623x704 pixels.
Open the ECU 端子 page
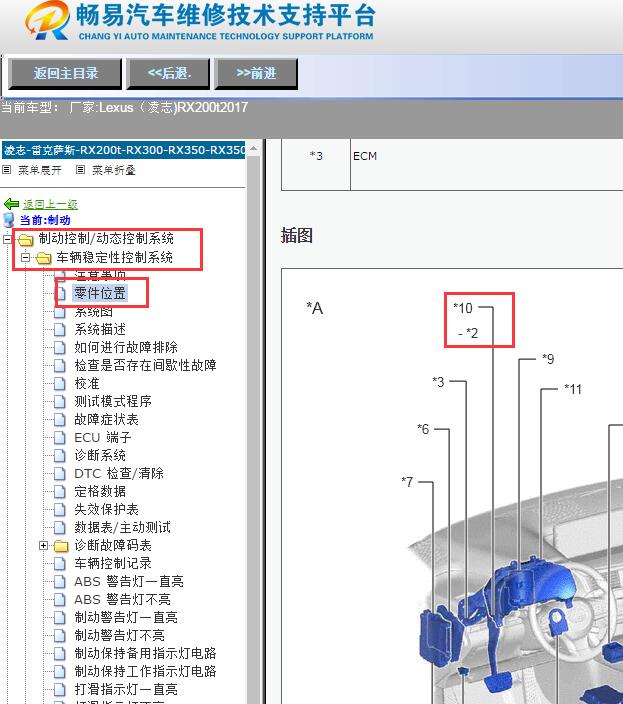click(x=103, y=437)
